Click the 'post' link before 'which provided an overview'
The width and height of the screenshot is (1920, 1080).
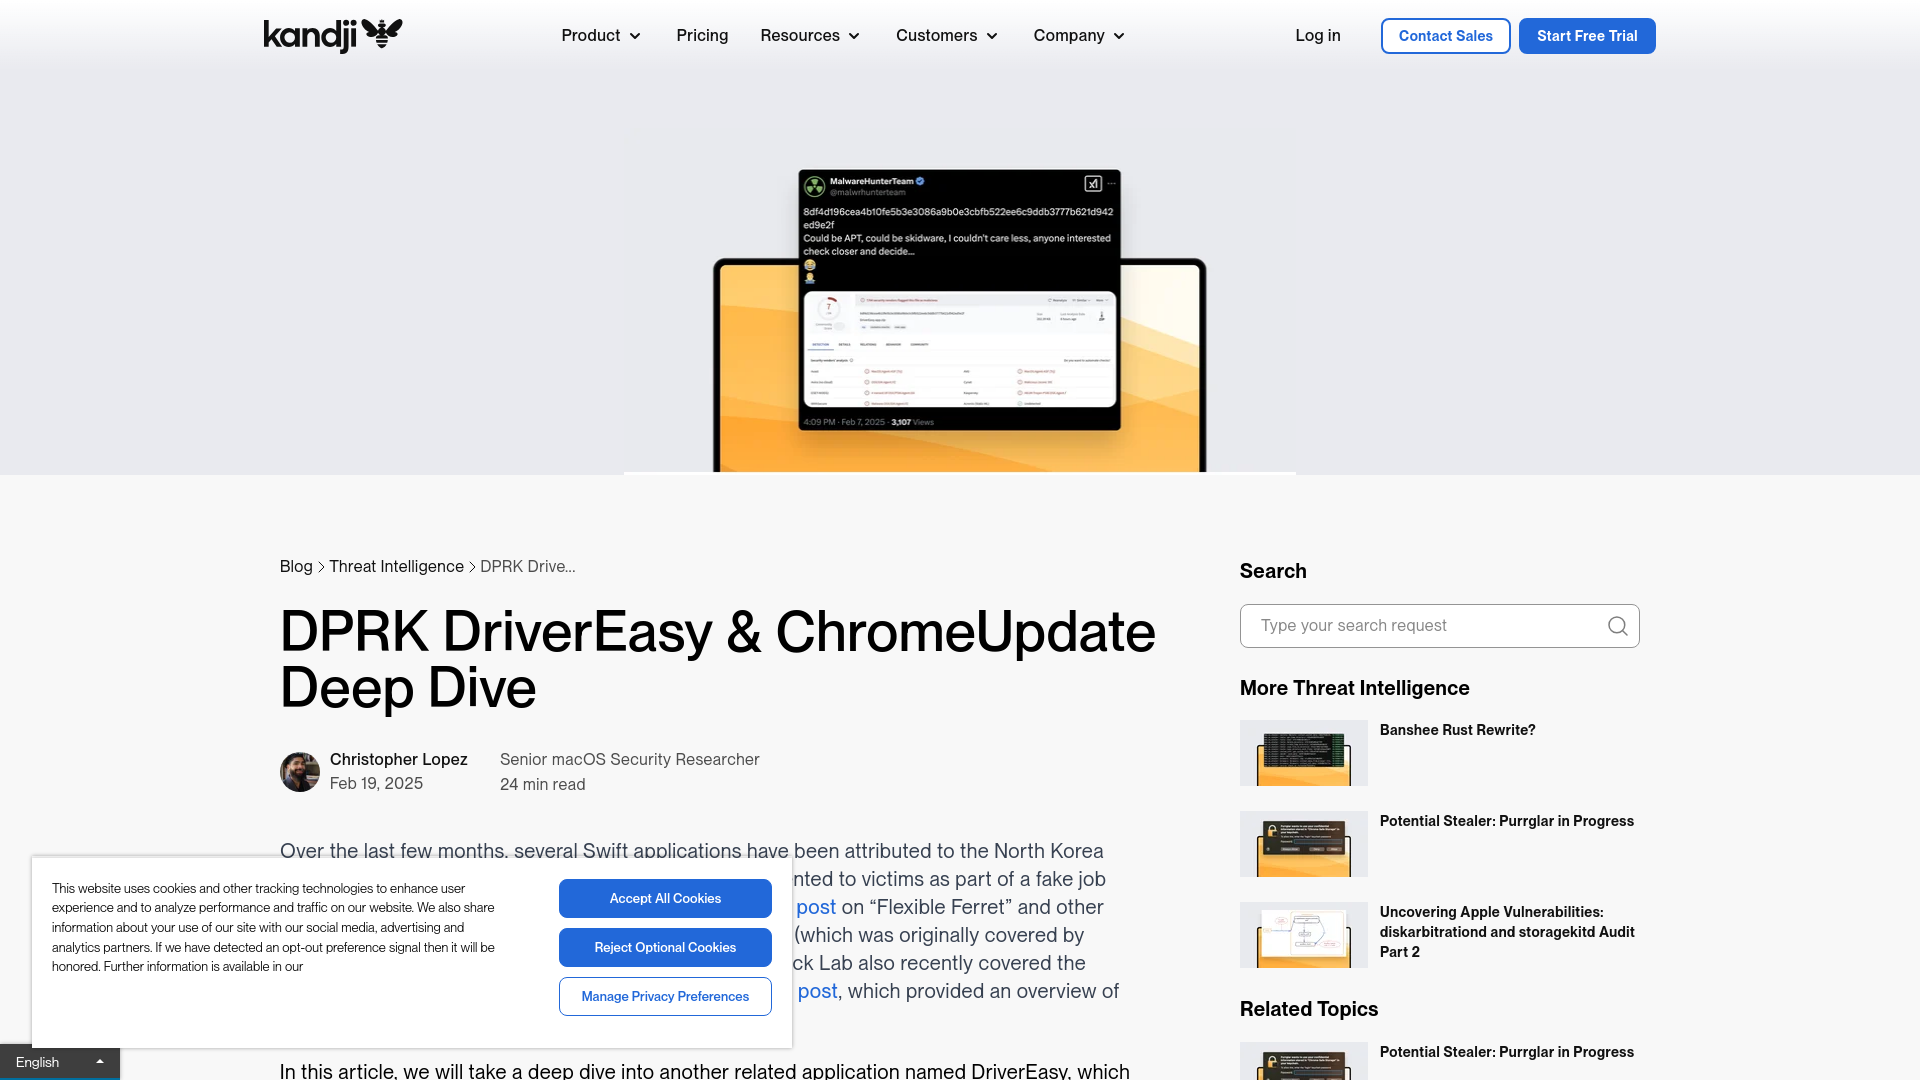817,991
